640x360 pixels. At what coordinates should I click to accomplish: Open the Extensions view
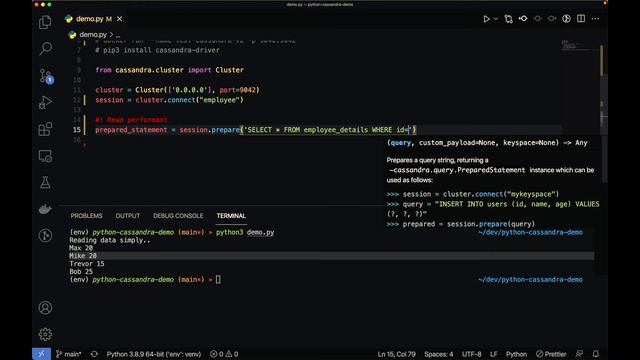coord(45,129)
